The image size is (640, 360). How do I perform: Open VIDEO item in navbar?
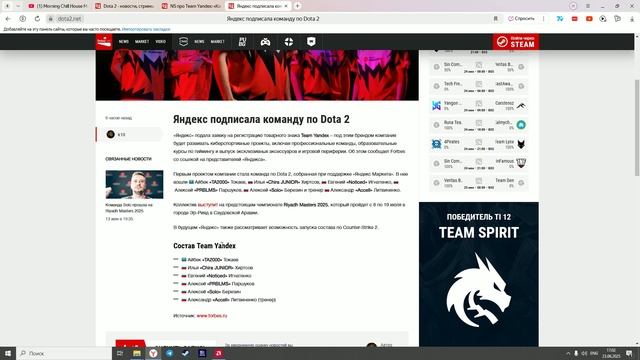coord(160,42)
